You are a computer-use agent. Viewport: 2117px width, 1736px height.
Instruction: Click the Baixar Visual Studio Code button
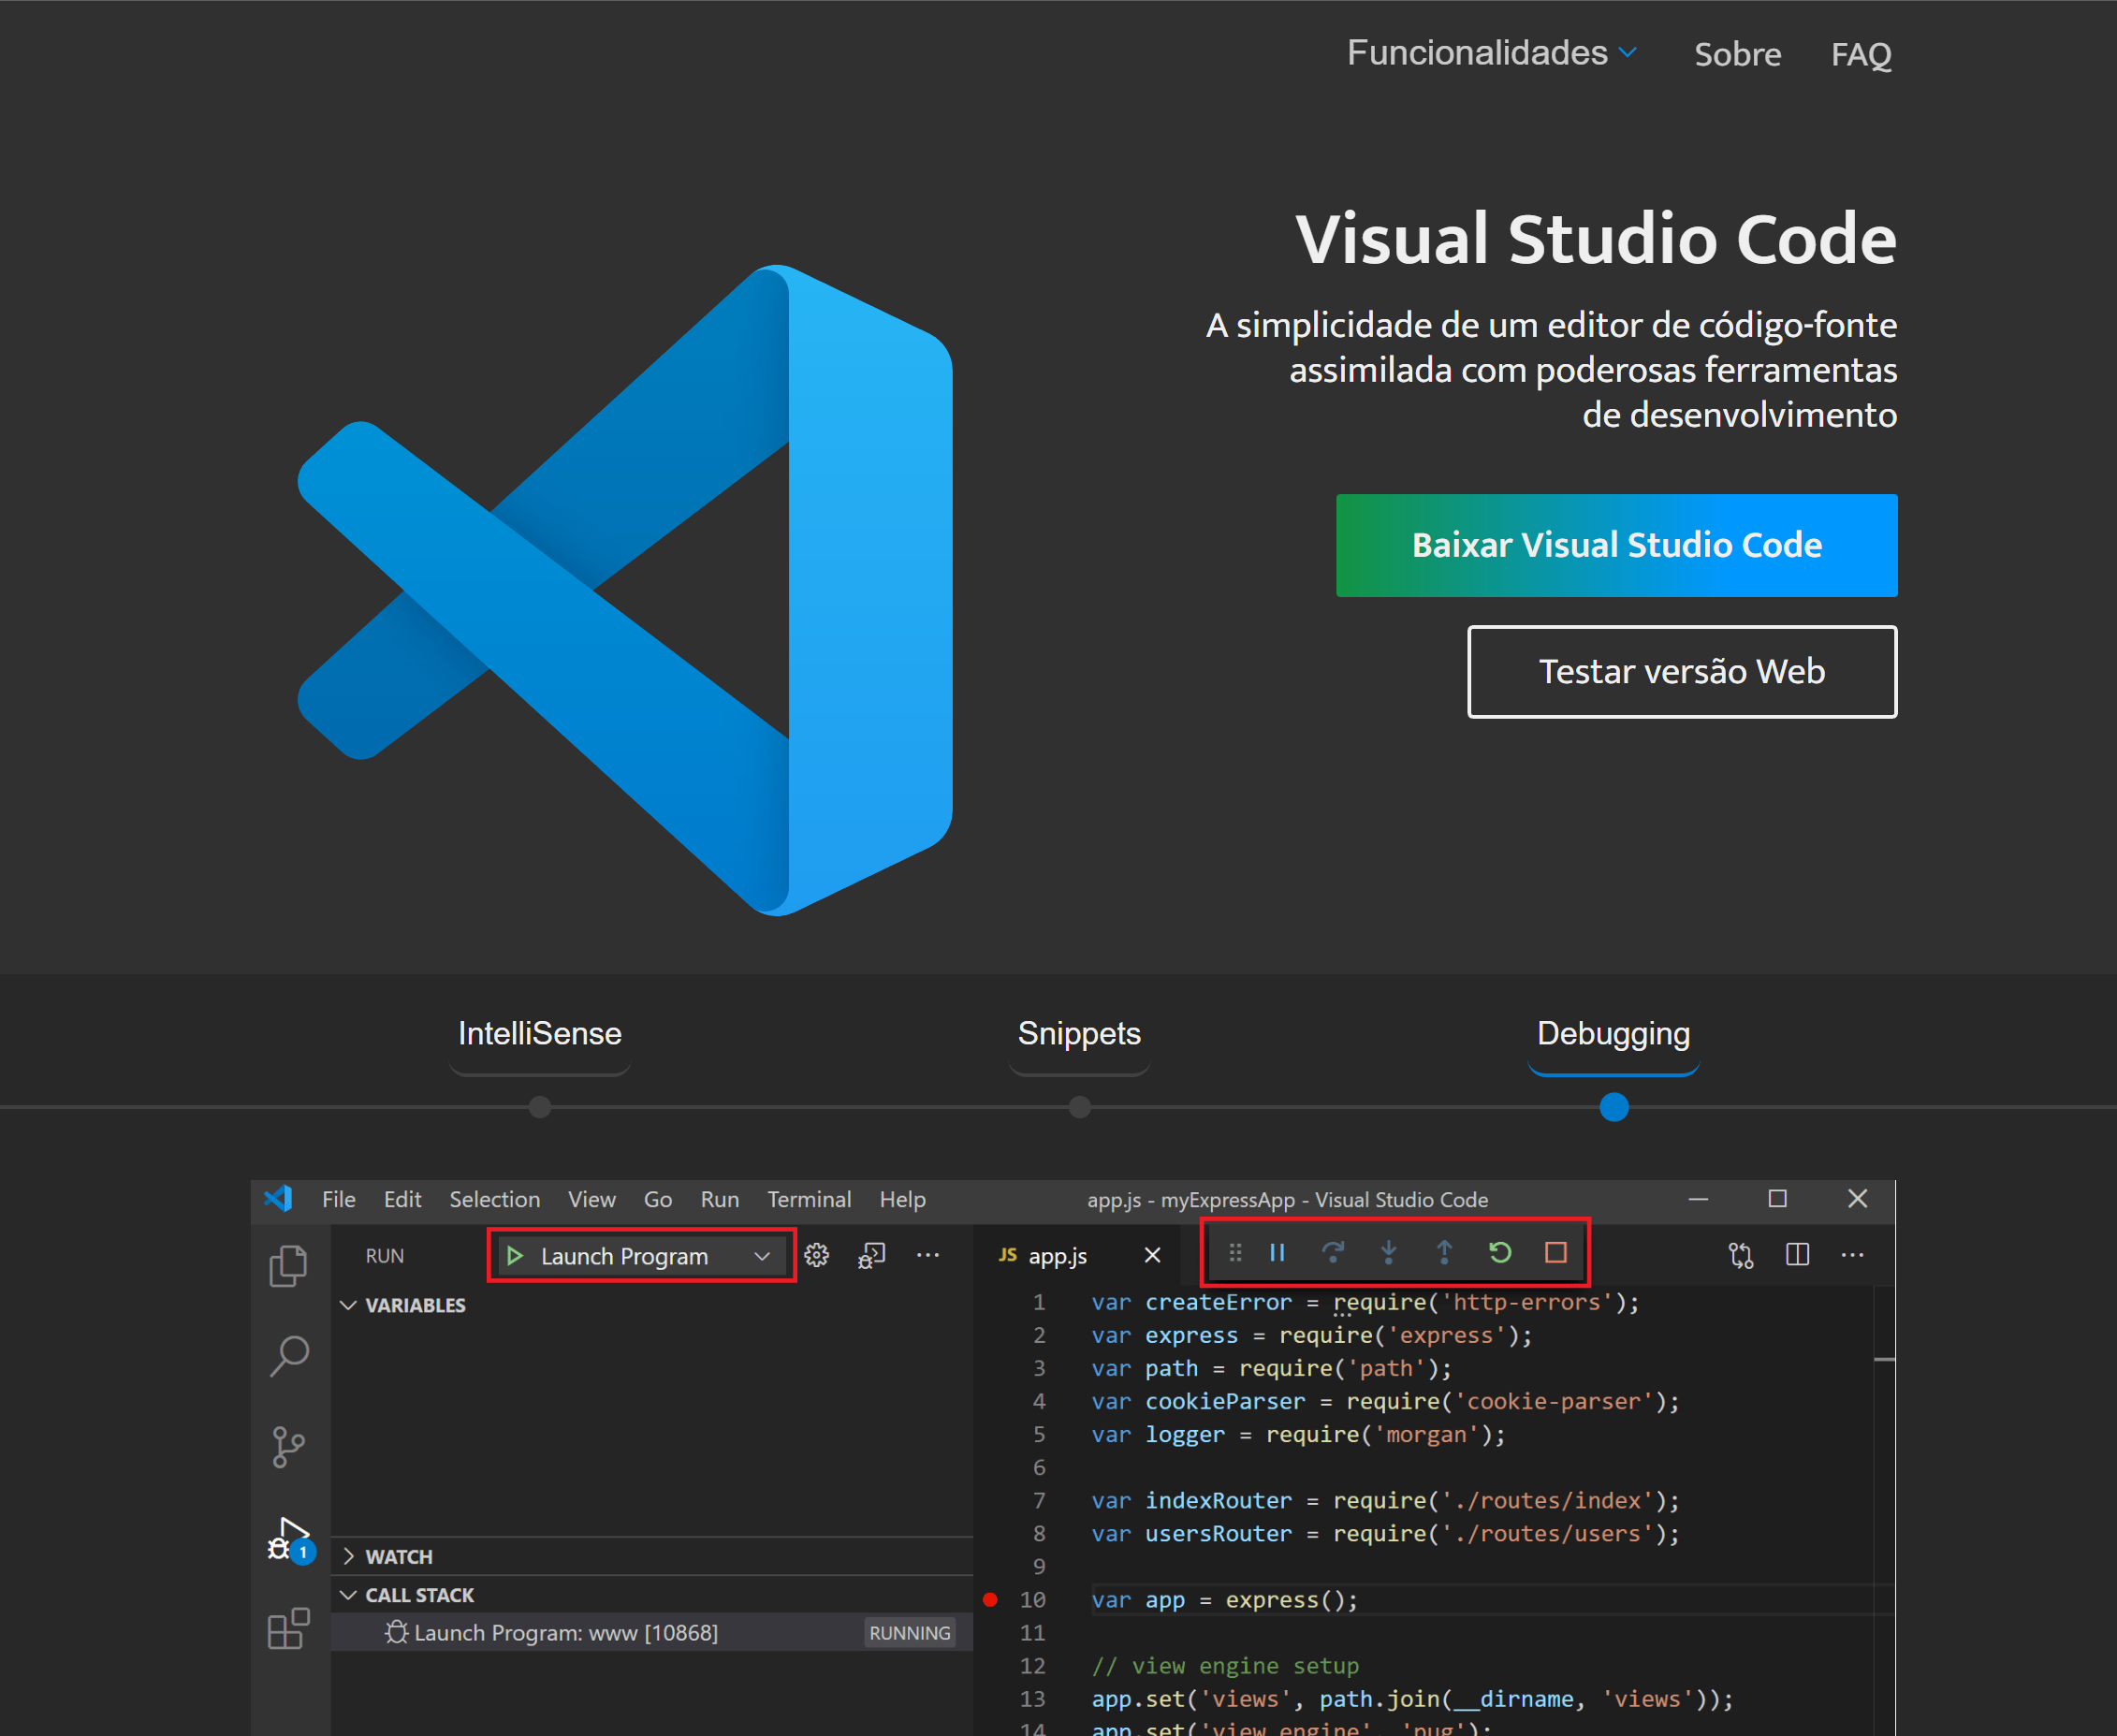(x=1615, y=545)
